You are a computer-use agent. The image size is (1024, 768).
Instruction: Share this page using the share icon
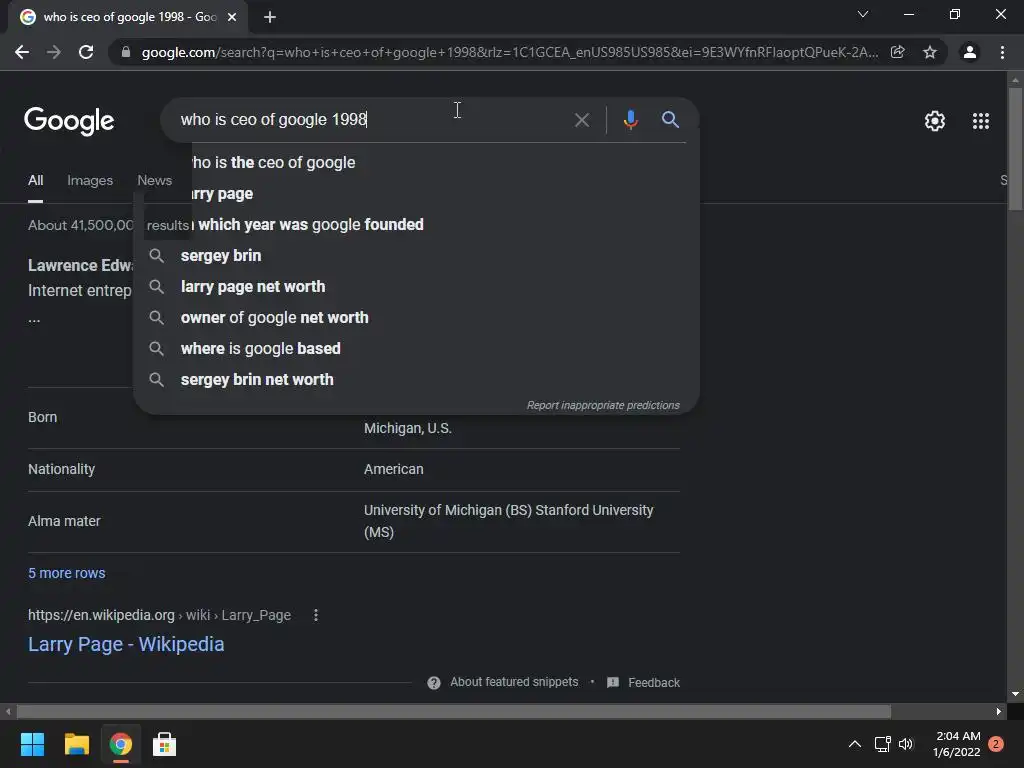point(898,52)
